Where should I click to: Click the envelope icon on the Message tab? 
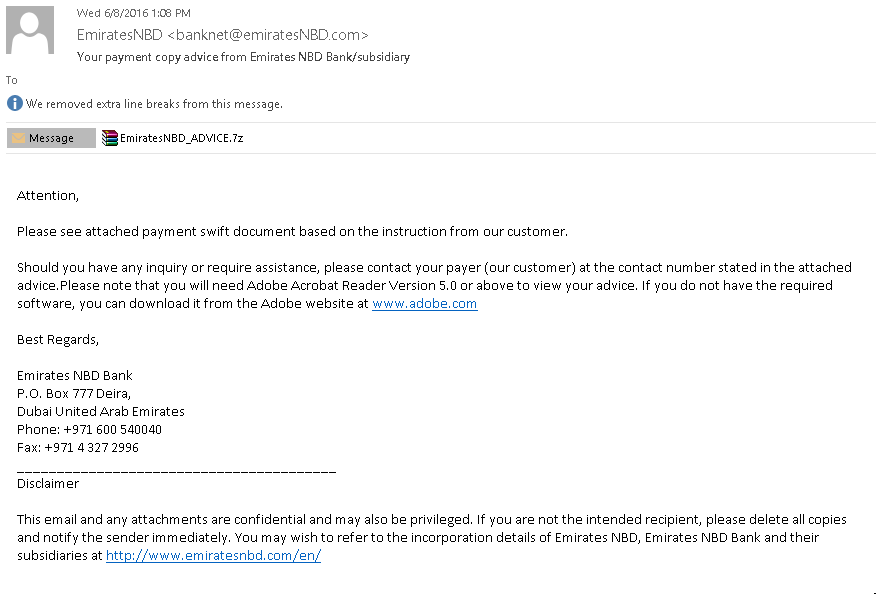tap(18, 138)
